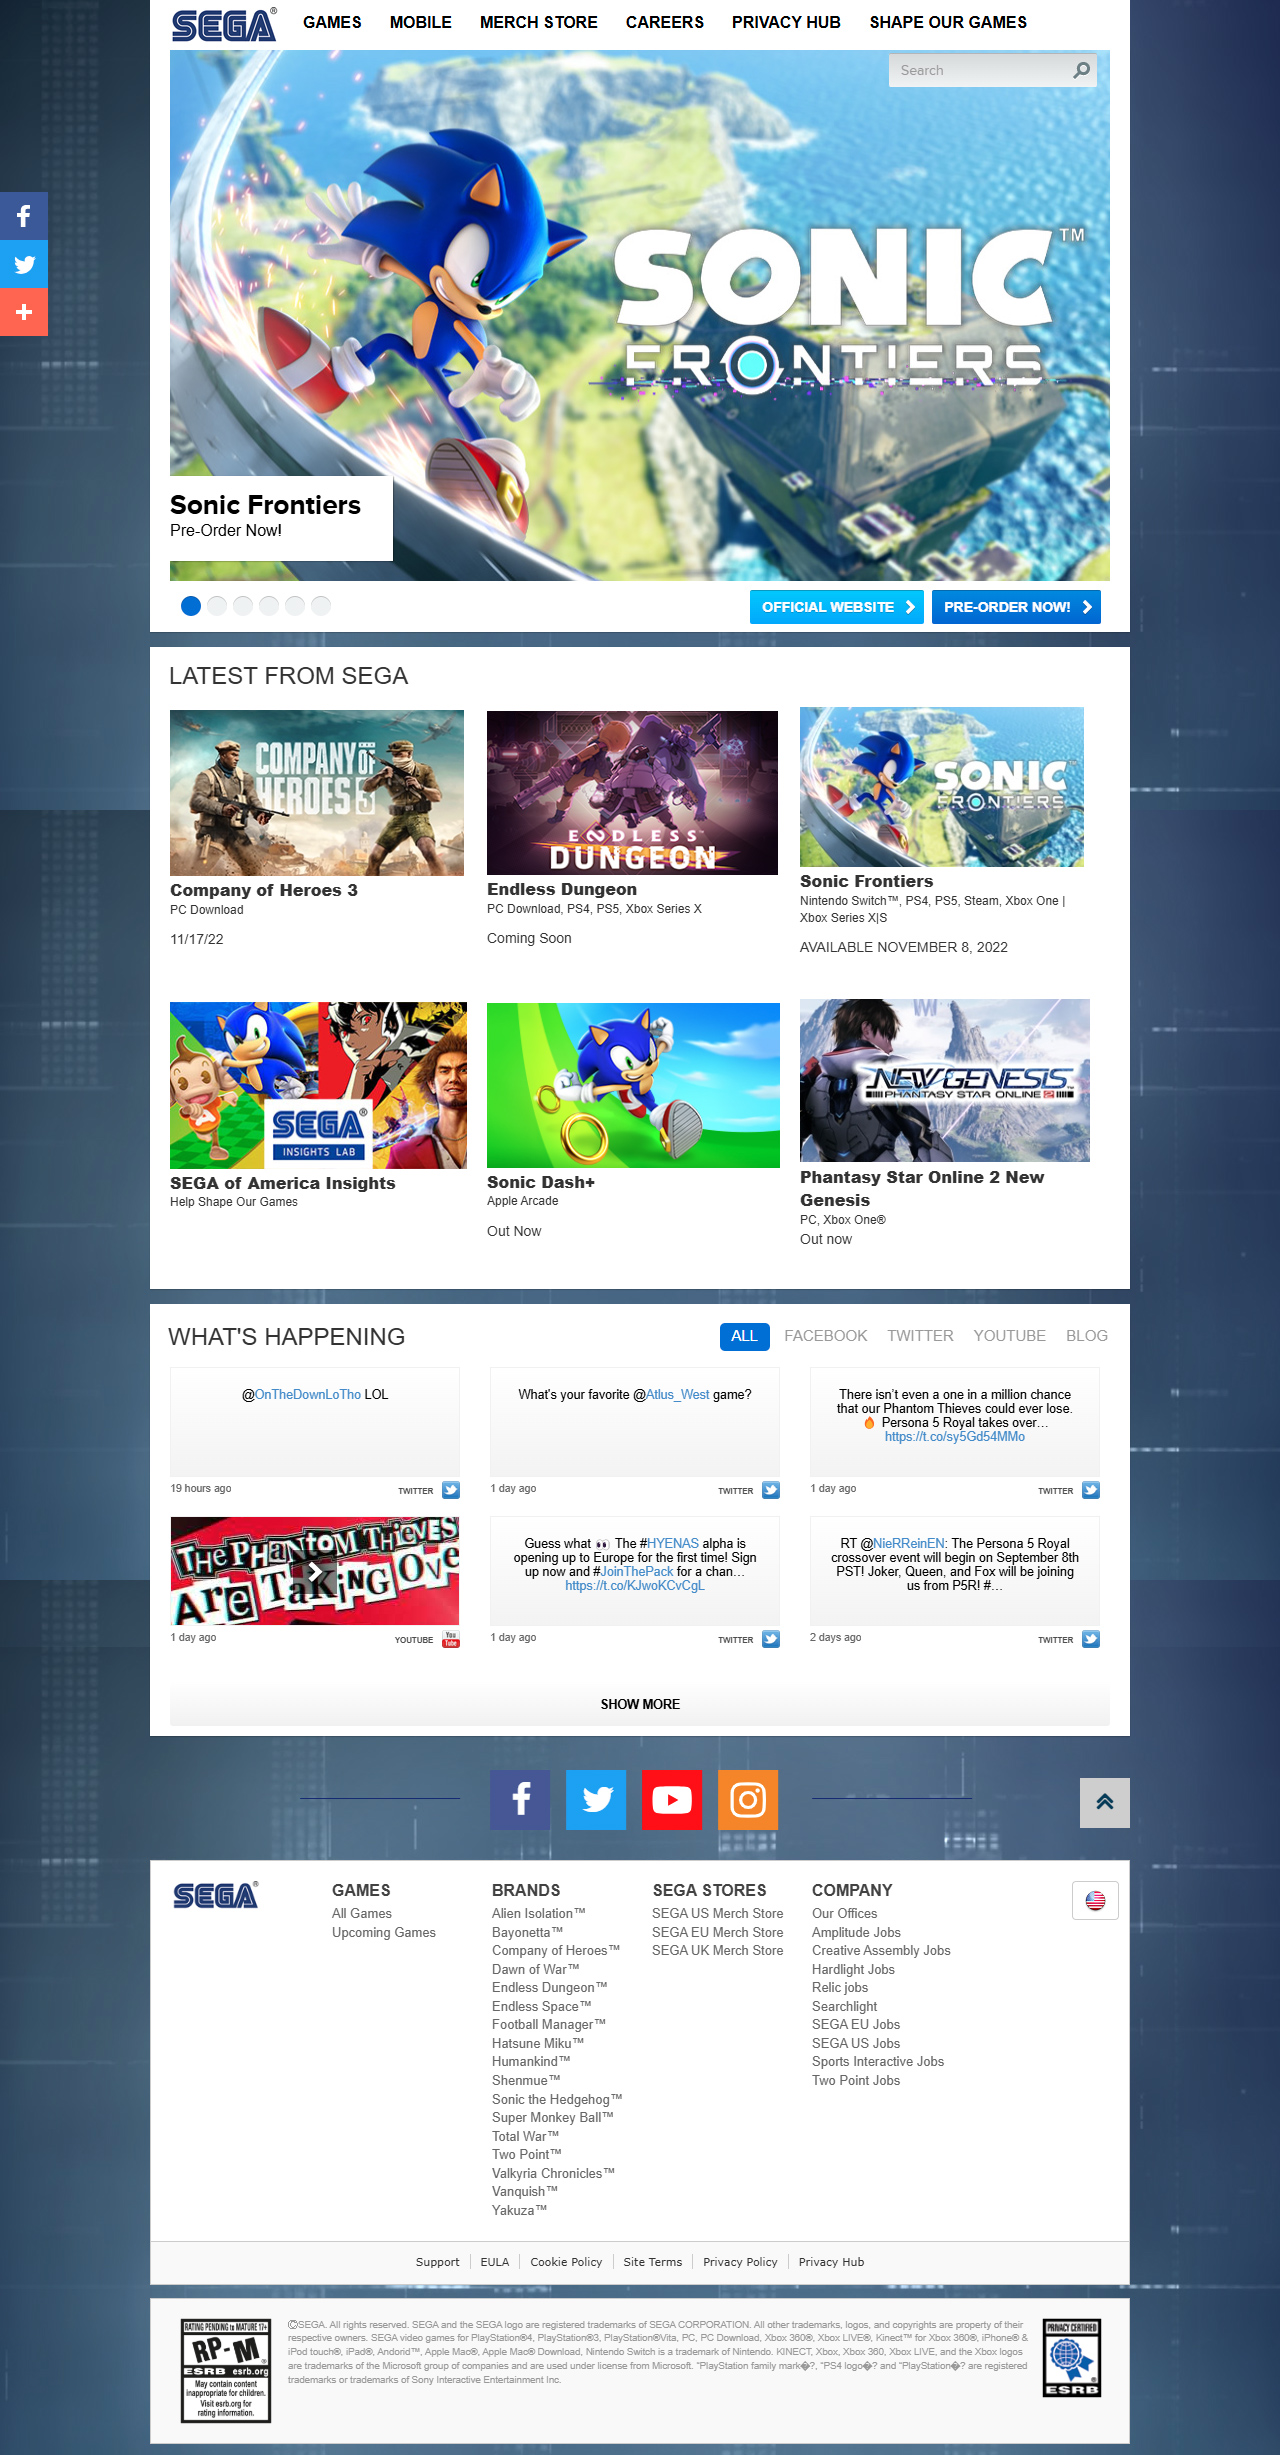Click Support link in footer bar

click(438, 2262)
